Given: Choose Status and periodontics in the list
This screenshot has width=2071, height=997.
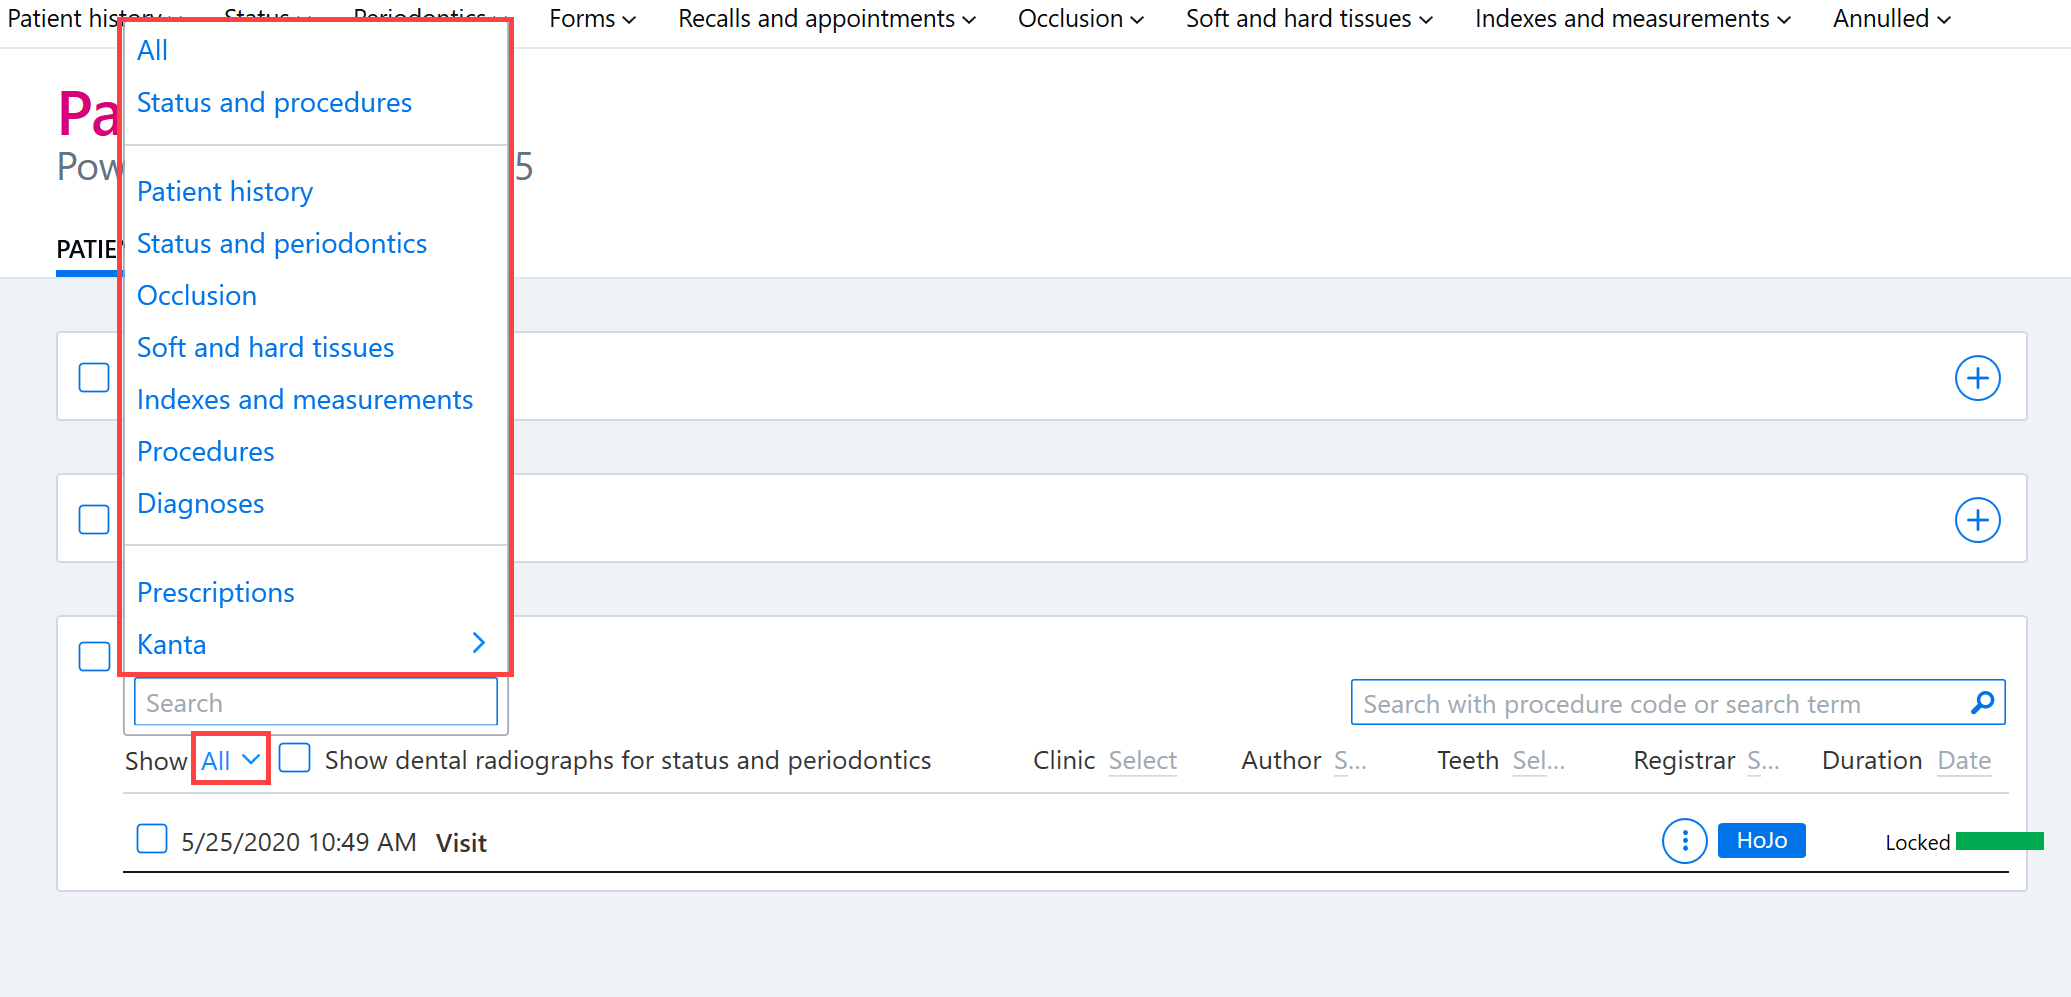Looking at the screenshot, I should point(282,243).
